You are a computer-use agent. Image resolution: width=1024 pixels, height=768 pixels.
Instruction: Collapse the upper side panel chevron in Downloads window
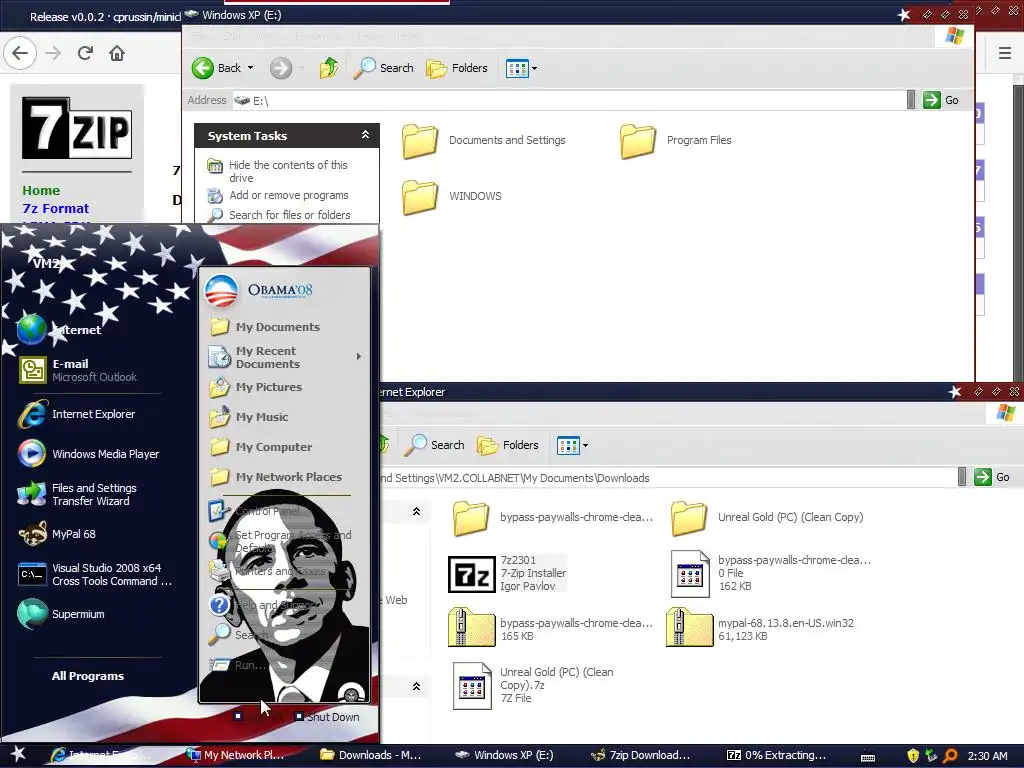tap(416, 511)
